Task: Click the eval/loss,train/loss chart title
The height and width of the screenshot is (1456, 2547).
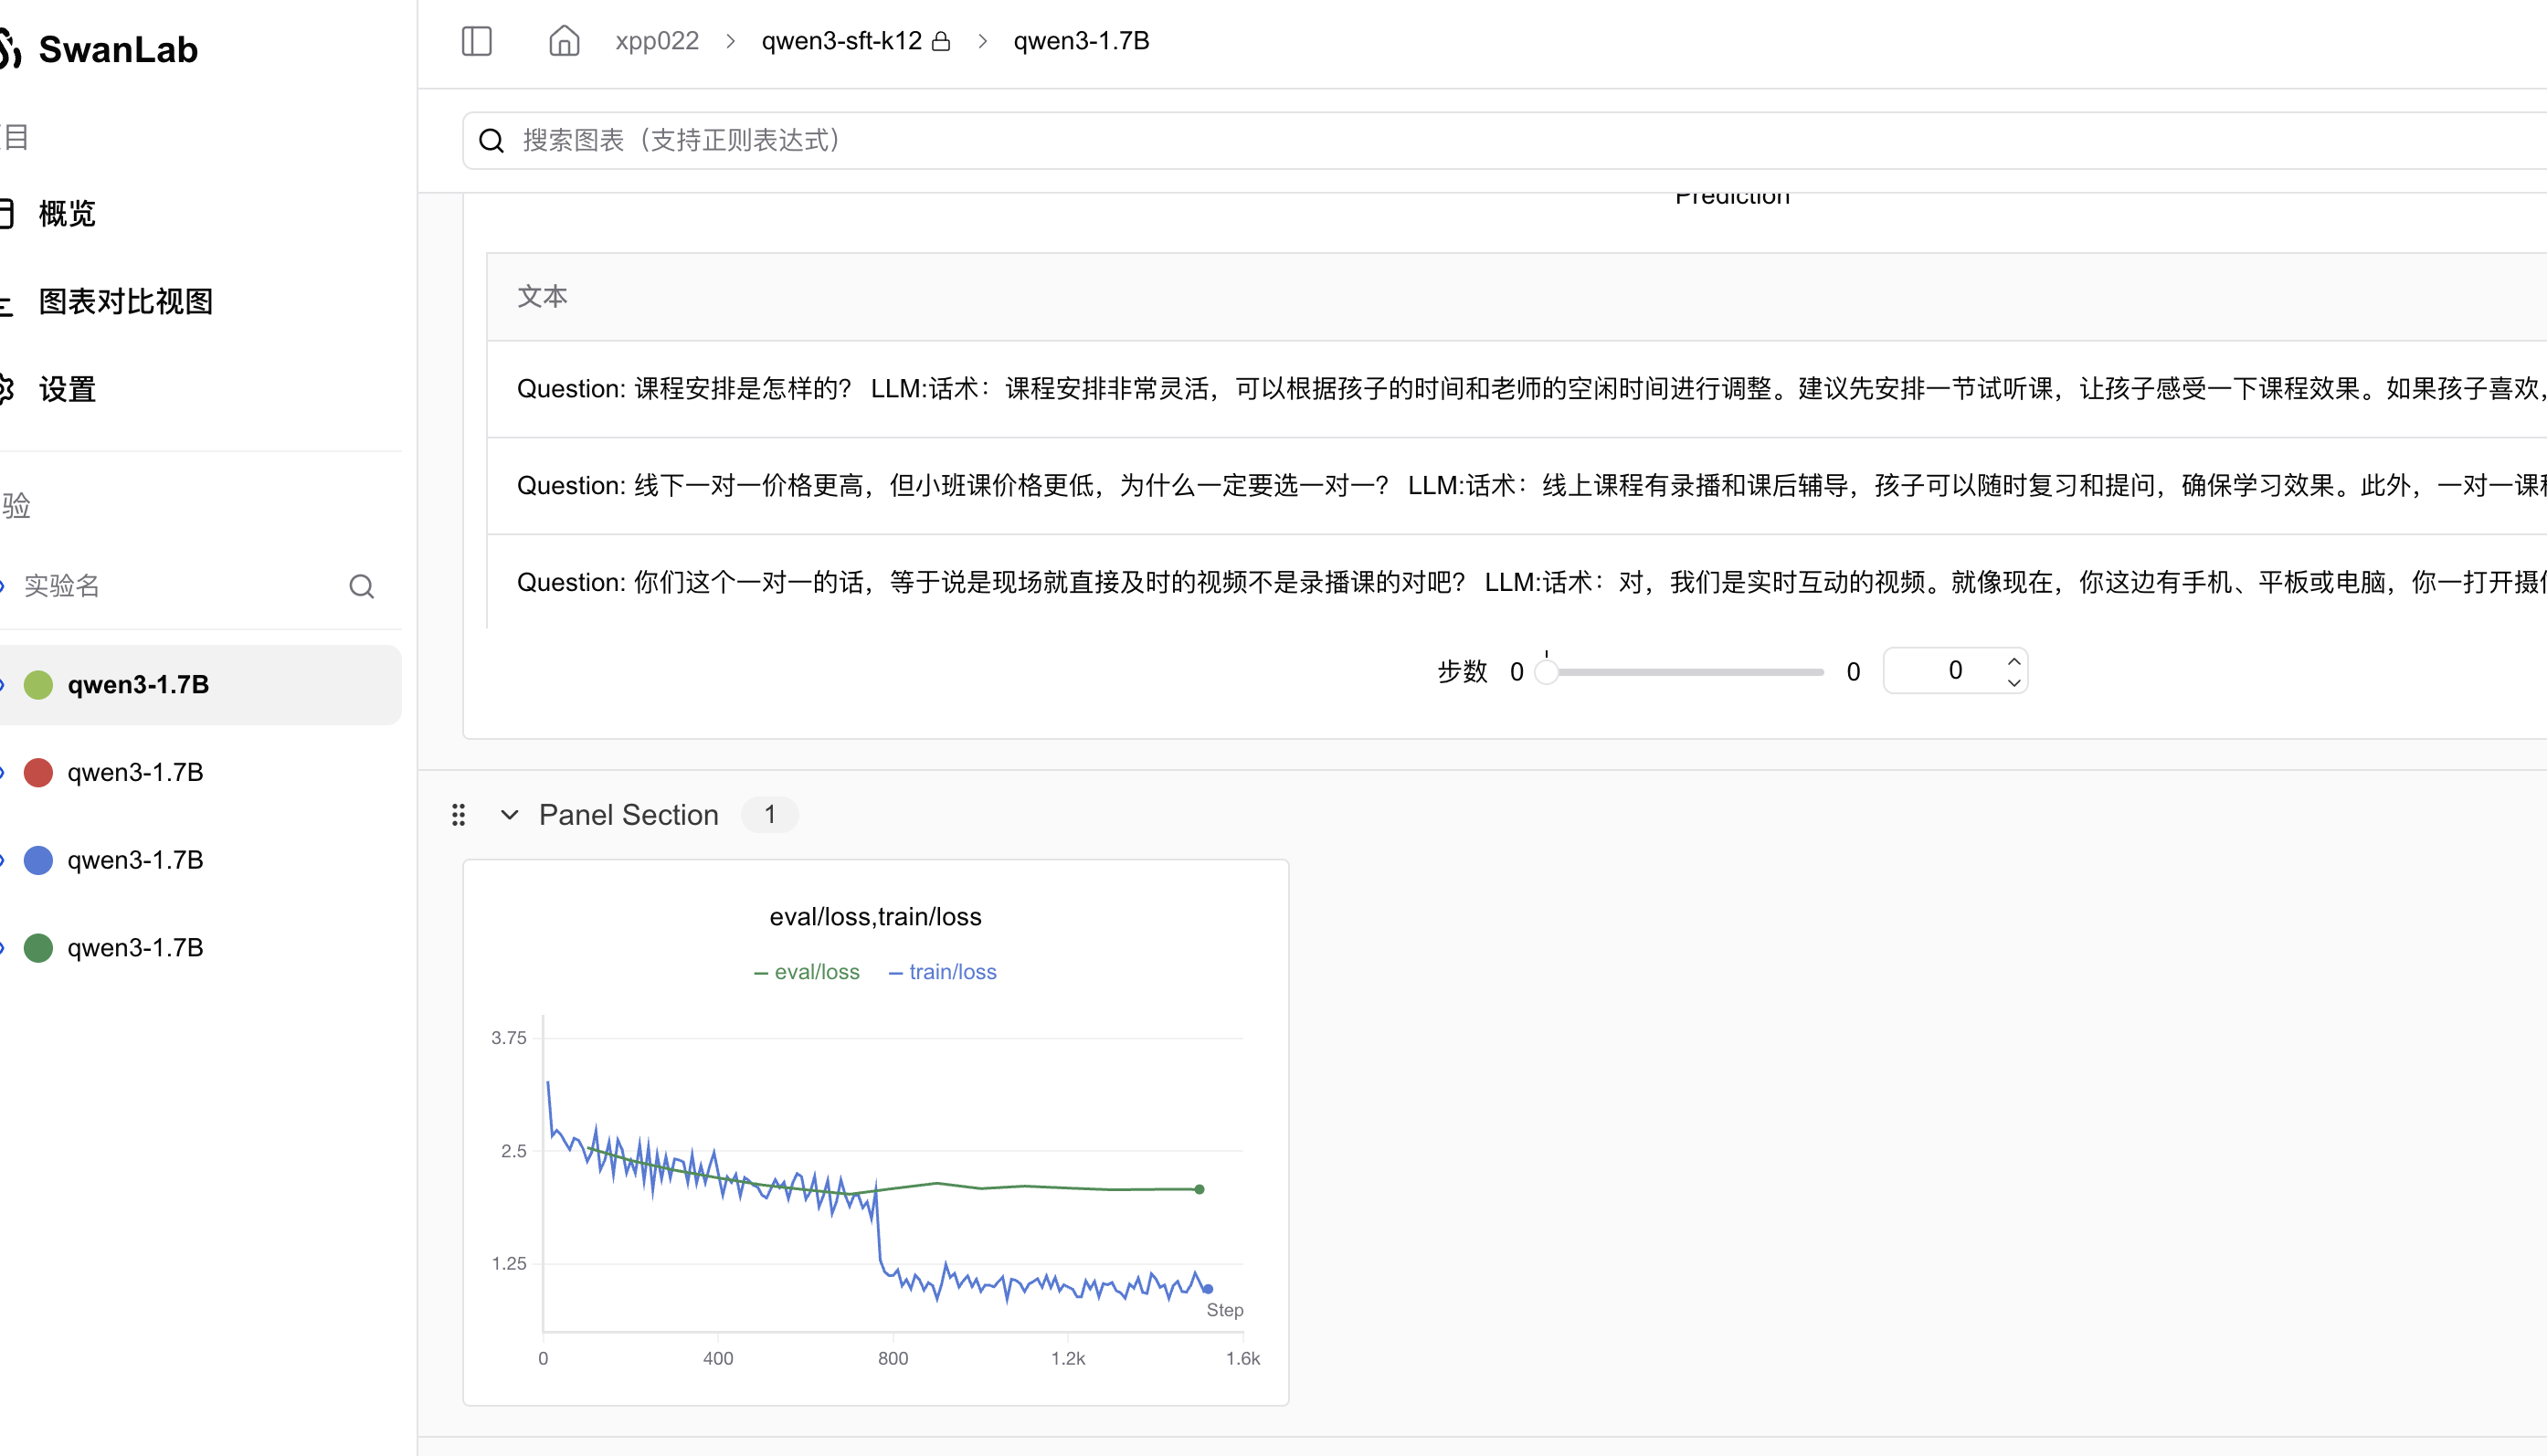Action: coord(876,917)
